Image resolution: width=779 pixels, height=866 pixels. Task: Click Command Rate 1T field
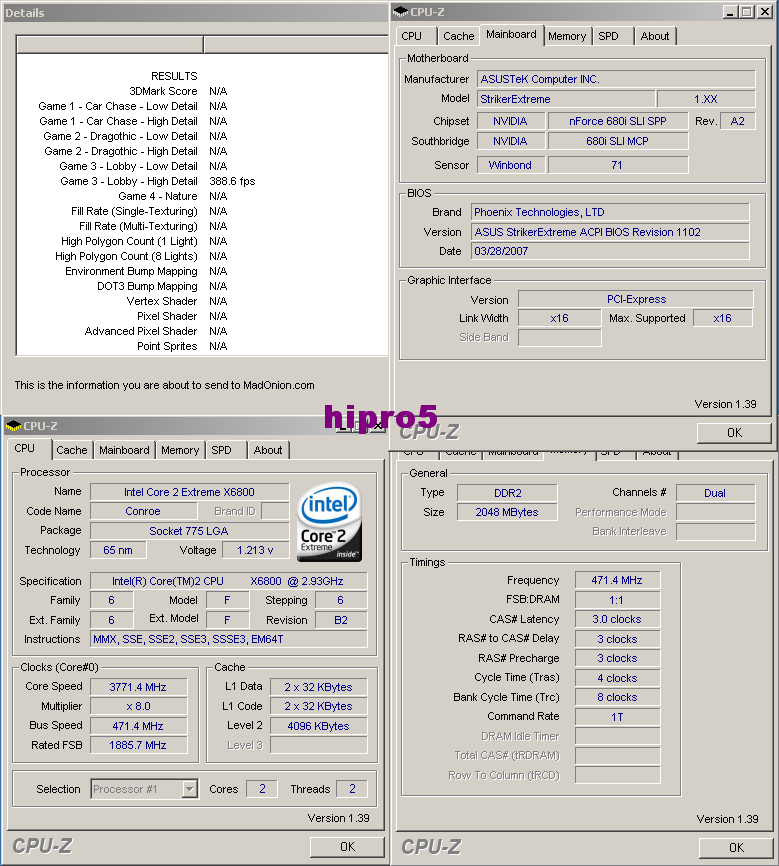(x=618, y=717)
